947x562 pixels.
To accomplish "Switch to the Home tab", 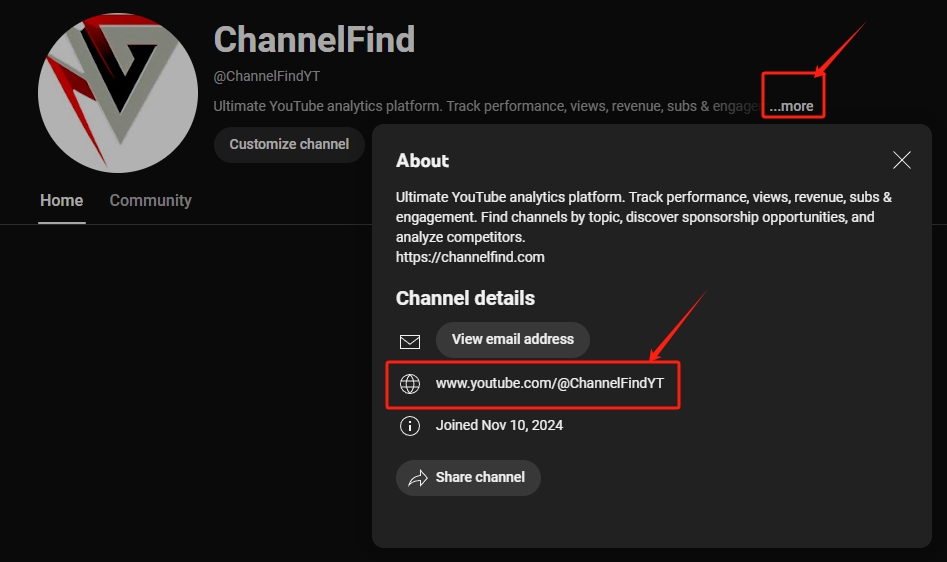I will coord(61,200).
